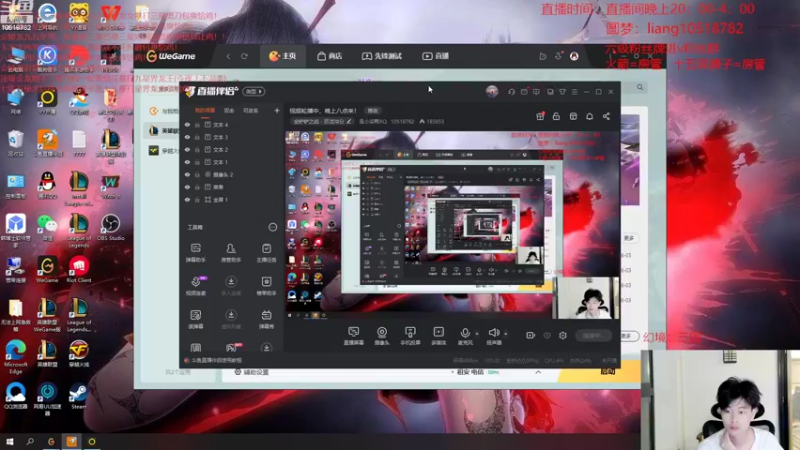
Task: Open the taskbar search icon
Action: pos(30,441)
